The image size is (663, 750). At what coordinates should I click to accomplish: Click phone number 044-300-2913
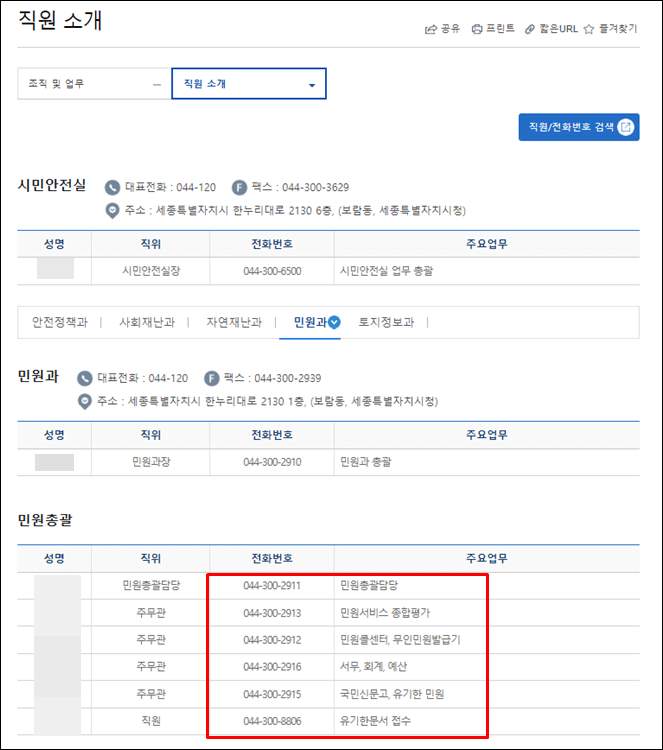(x=272, y=613)
